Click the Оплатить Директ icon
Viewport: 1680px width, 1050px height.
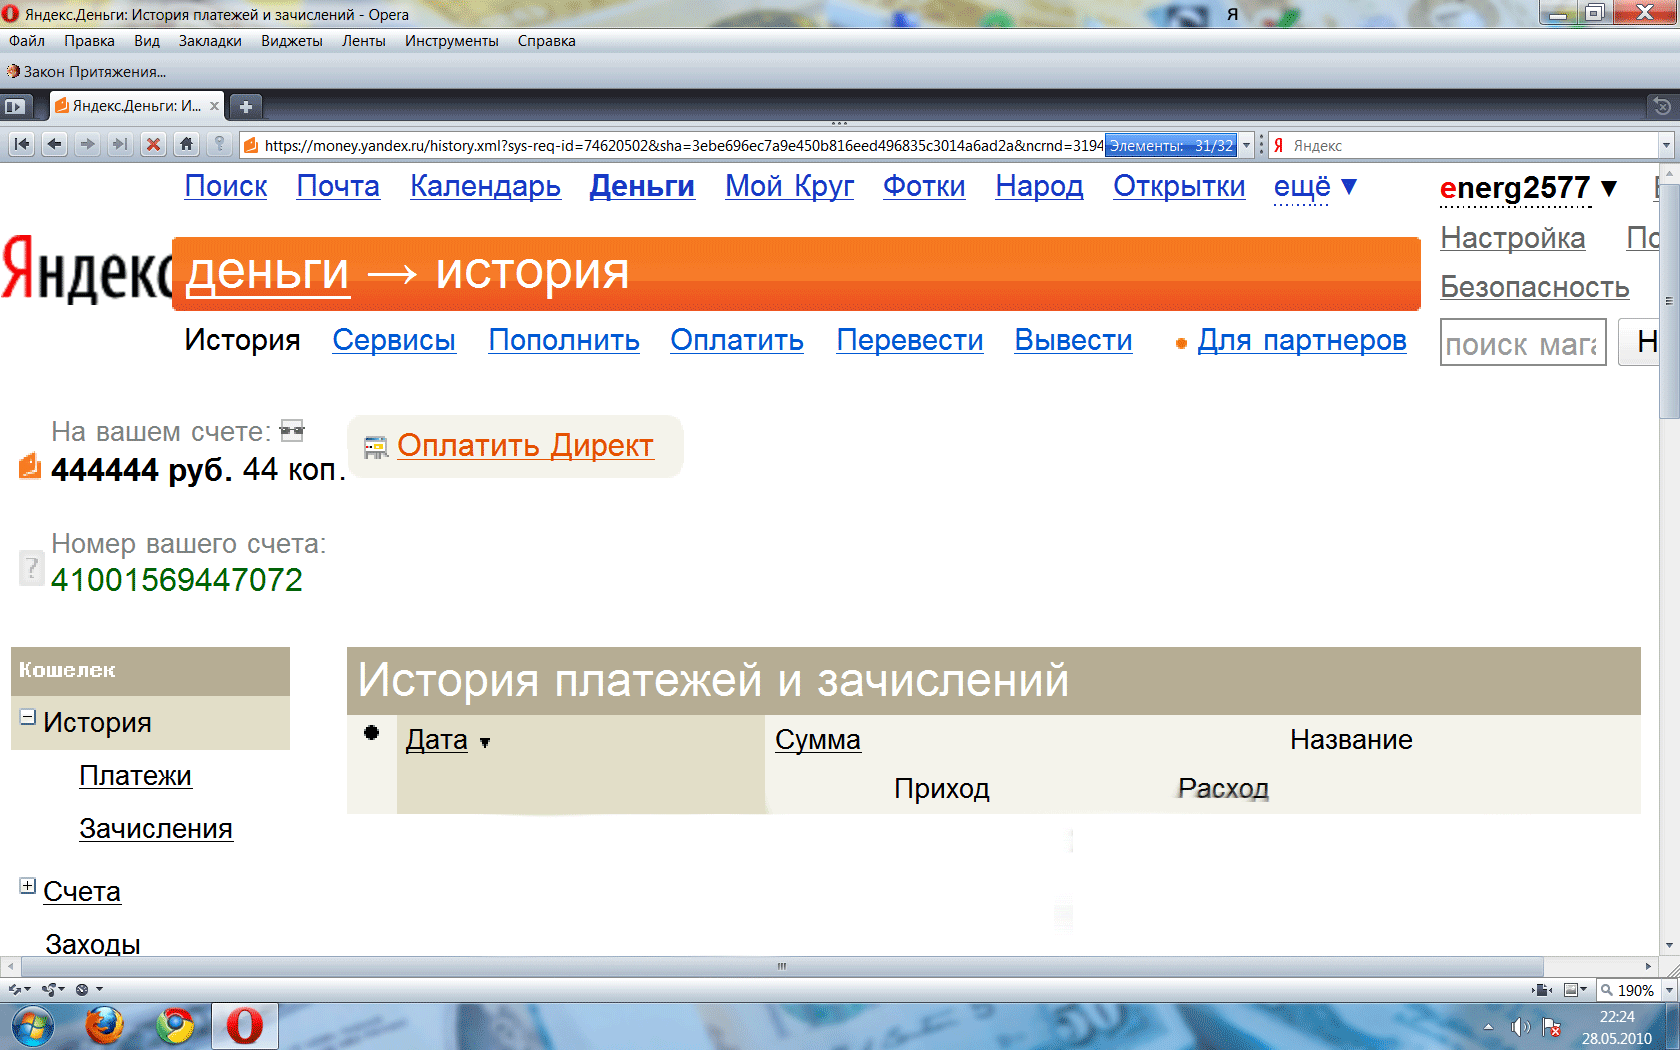click(x=376, y=446)
